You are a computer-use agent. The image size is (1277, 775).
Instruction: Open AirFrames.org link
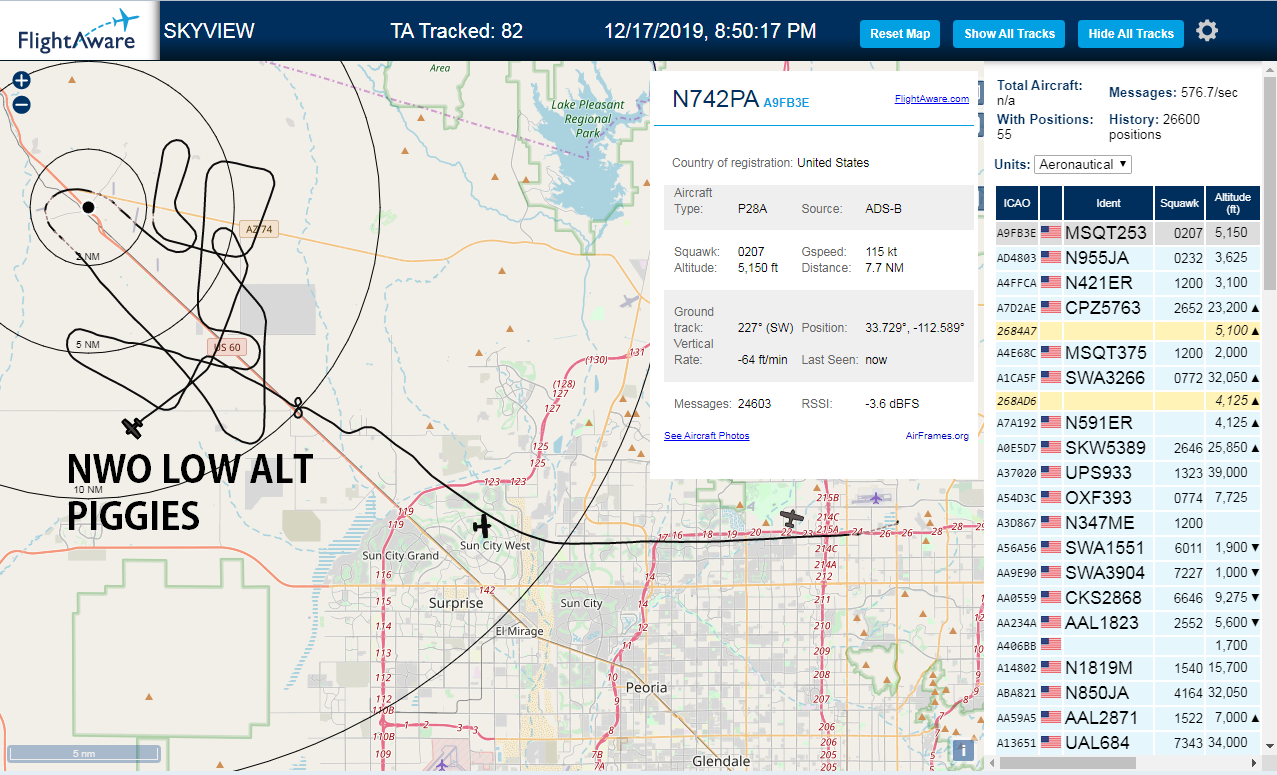(x=937, y=436)
